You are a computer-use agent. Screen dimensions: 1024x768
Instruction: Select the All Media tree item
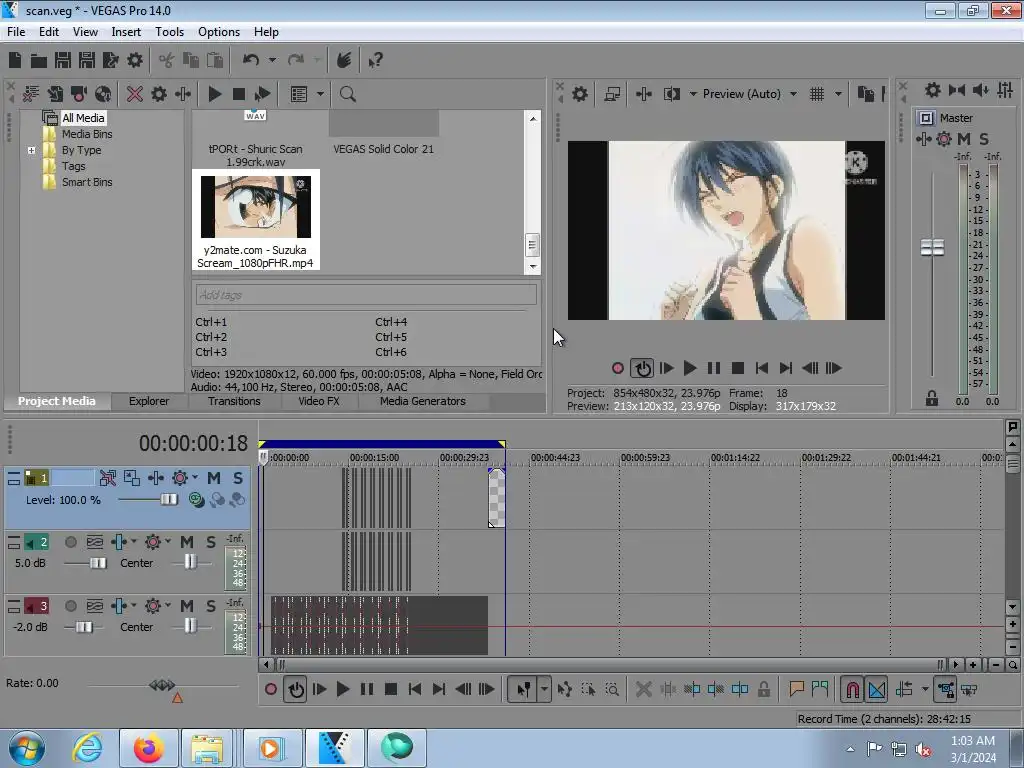pyautogui.click(x=83, y=118)
